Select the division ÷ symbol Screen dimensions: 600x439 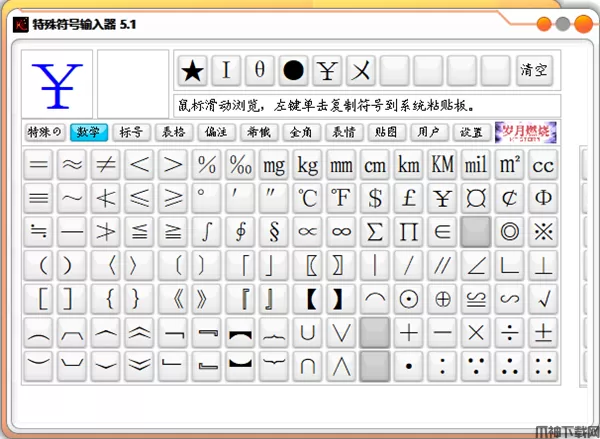pos(510,333)
